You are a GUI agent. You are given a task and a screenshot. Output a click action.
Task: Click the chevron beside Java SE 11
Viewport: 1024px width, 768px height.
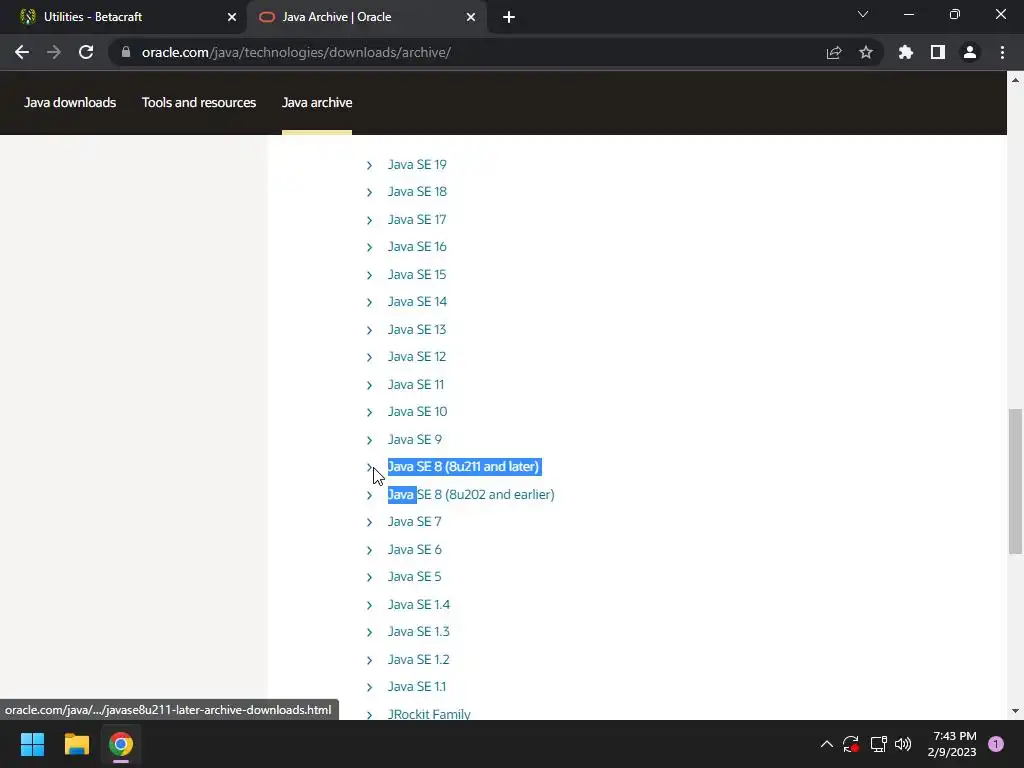[x=369, y=385]
